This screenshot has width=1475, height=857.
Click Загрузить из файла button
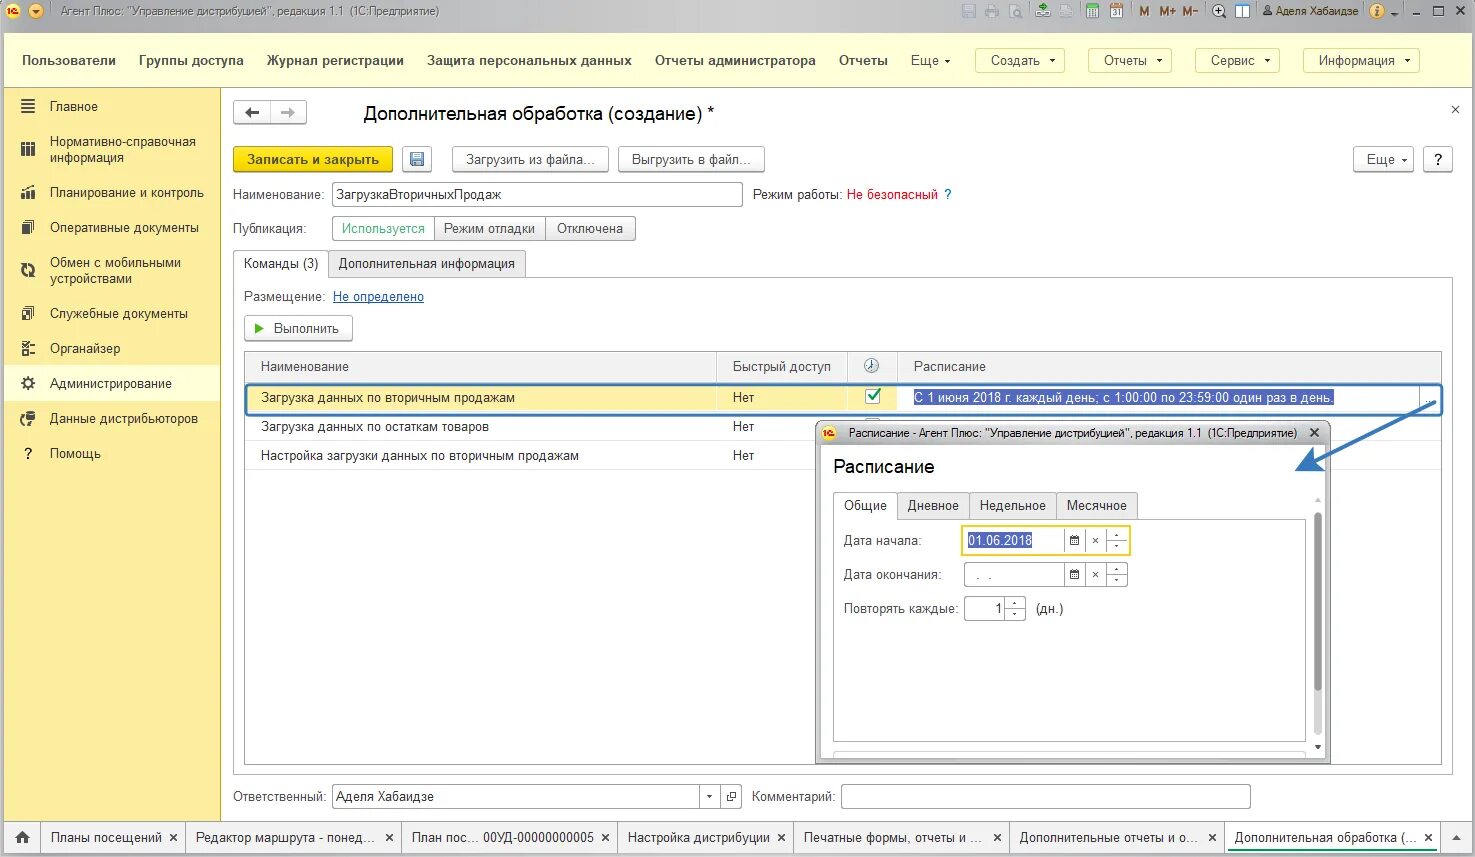coord(530,159)
